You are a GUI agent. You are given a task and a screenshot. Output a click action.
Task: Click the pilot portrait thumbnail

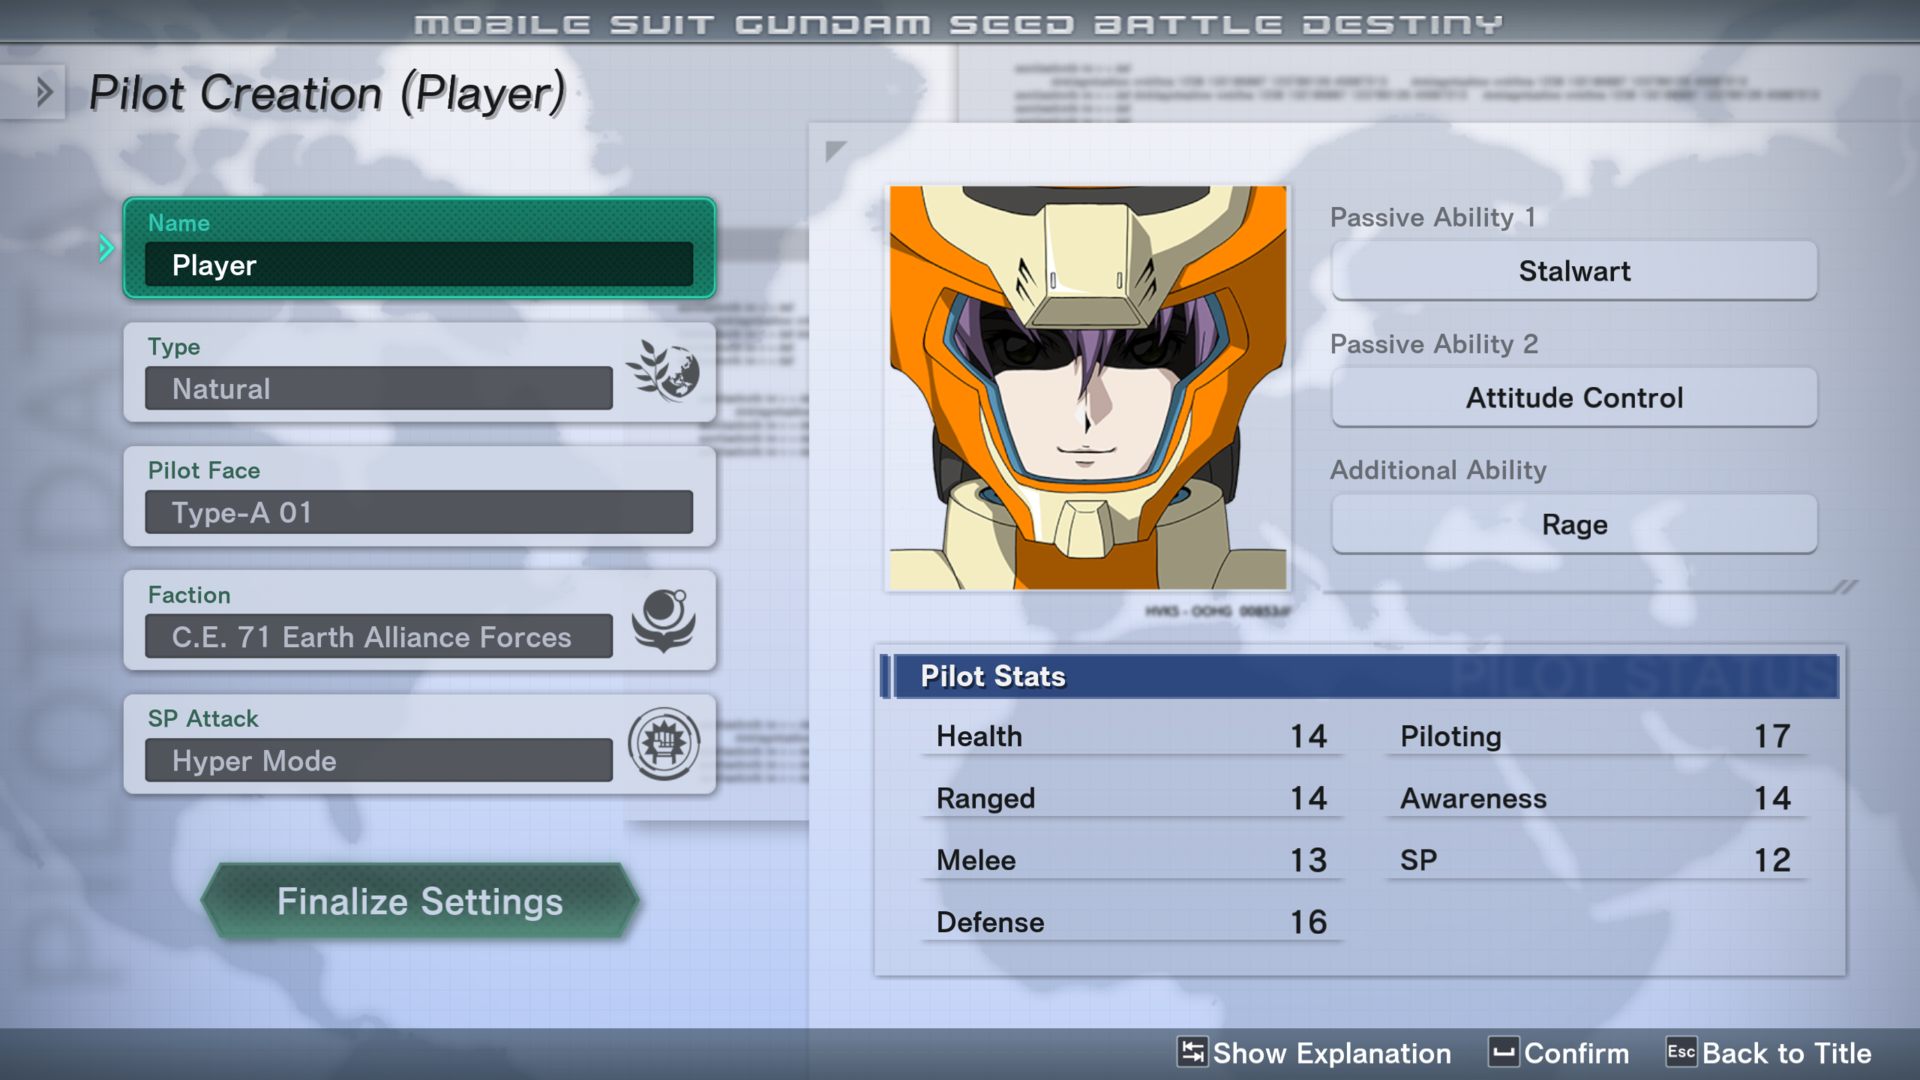(1088, 388)
